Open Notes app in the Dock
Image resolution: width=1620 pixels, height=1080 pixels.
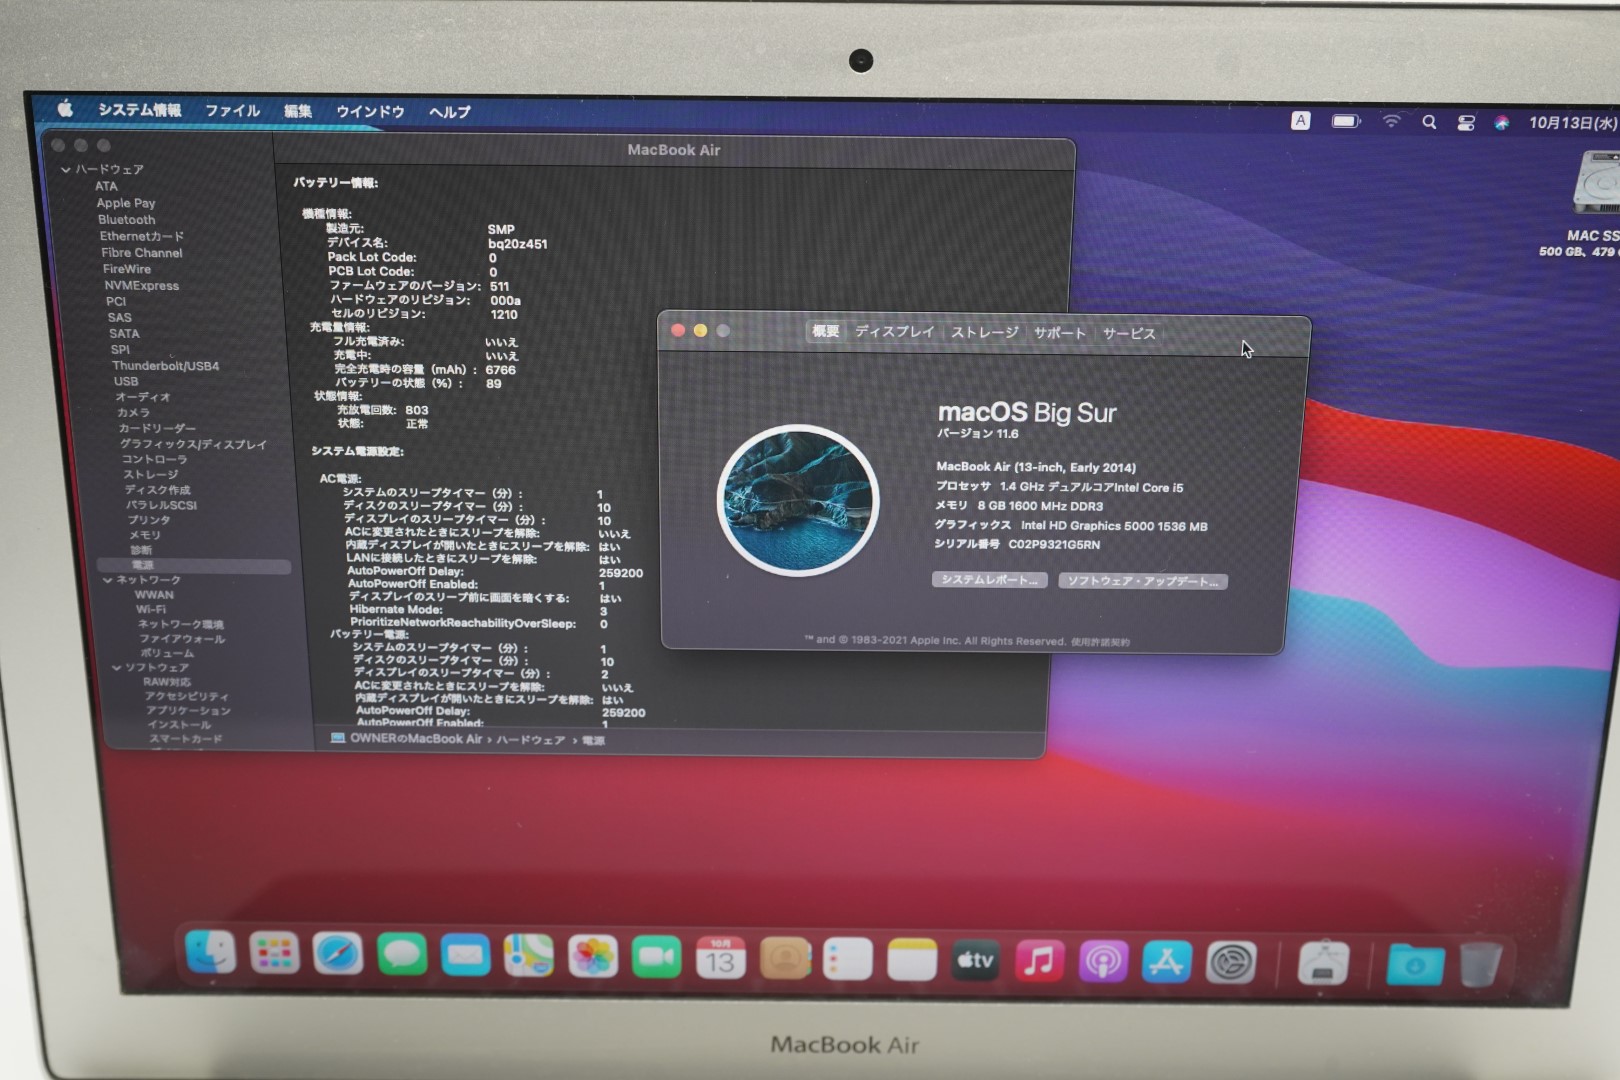coord(912,961)
